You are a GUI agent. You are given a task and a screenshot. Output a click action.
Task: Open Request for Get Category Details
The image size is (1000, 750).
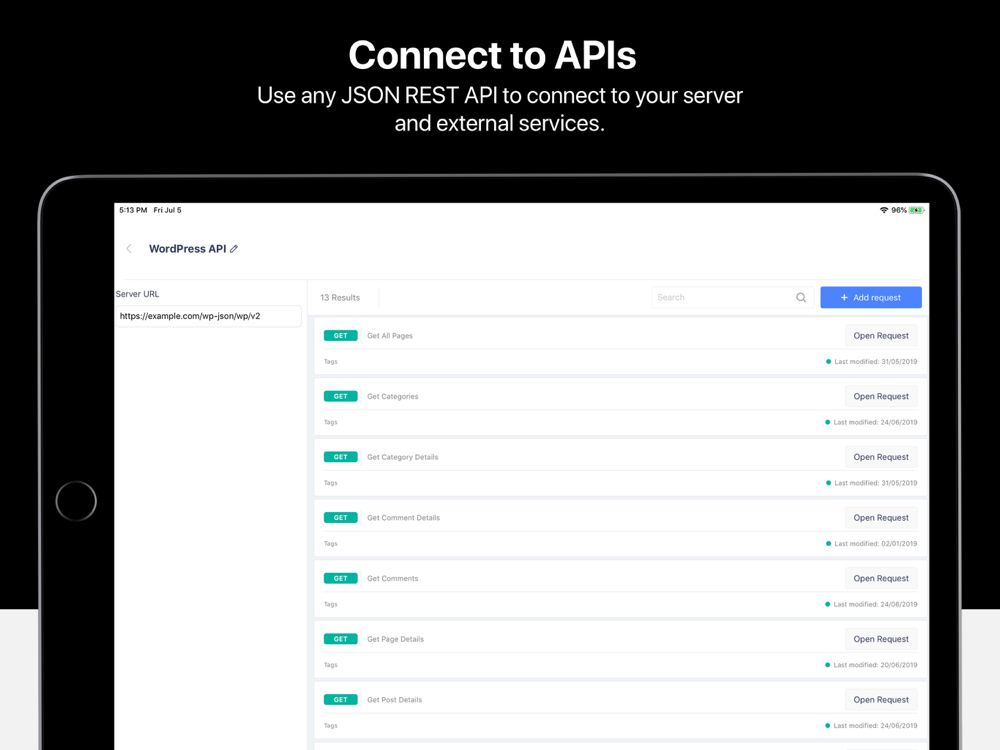tap(881, 457)
